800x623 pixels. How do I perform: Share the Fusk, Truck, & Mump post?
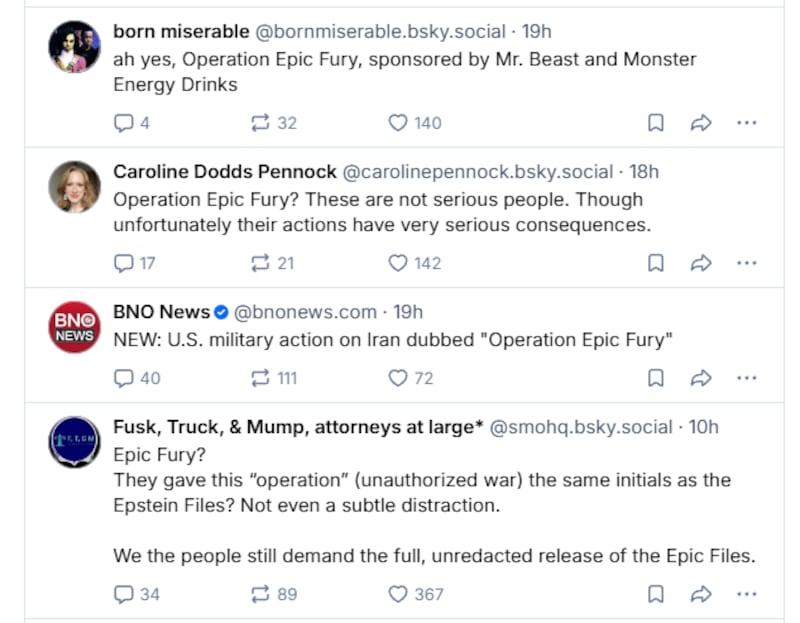tap(701, 594)
